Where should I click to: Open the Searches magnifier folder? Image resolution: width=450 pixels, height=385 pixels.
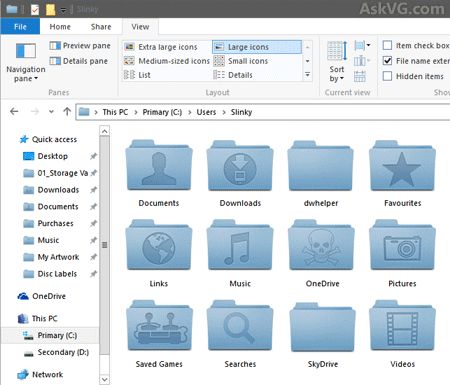[x=240, y=325]
